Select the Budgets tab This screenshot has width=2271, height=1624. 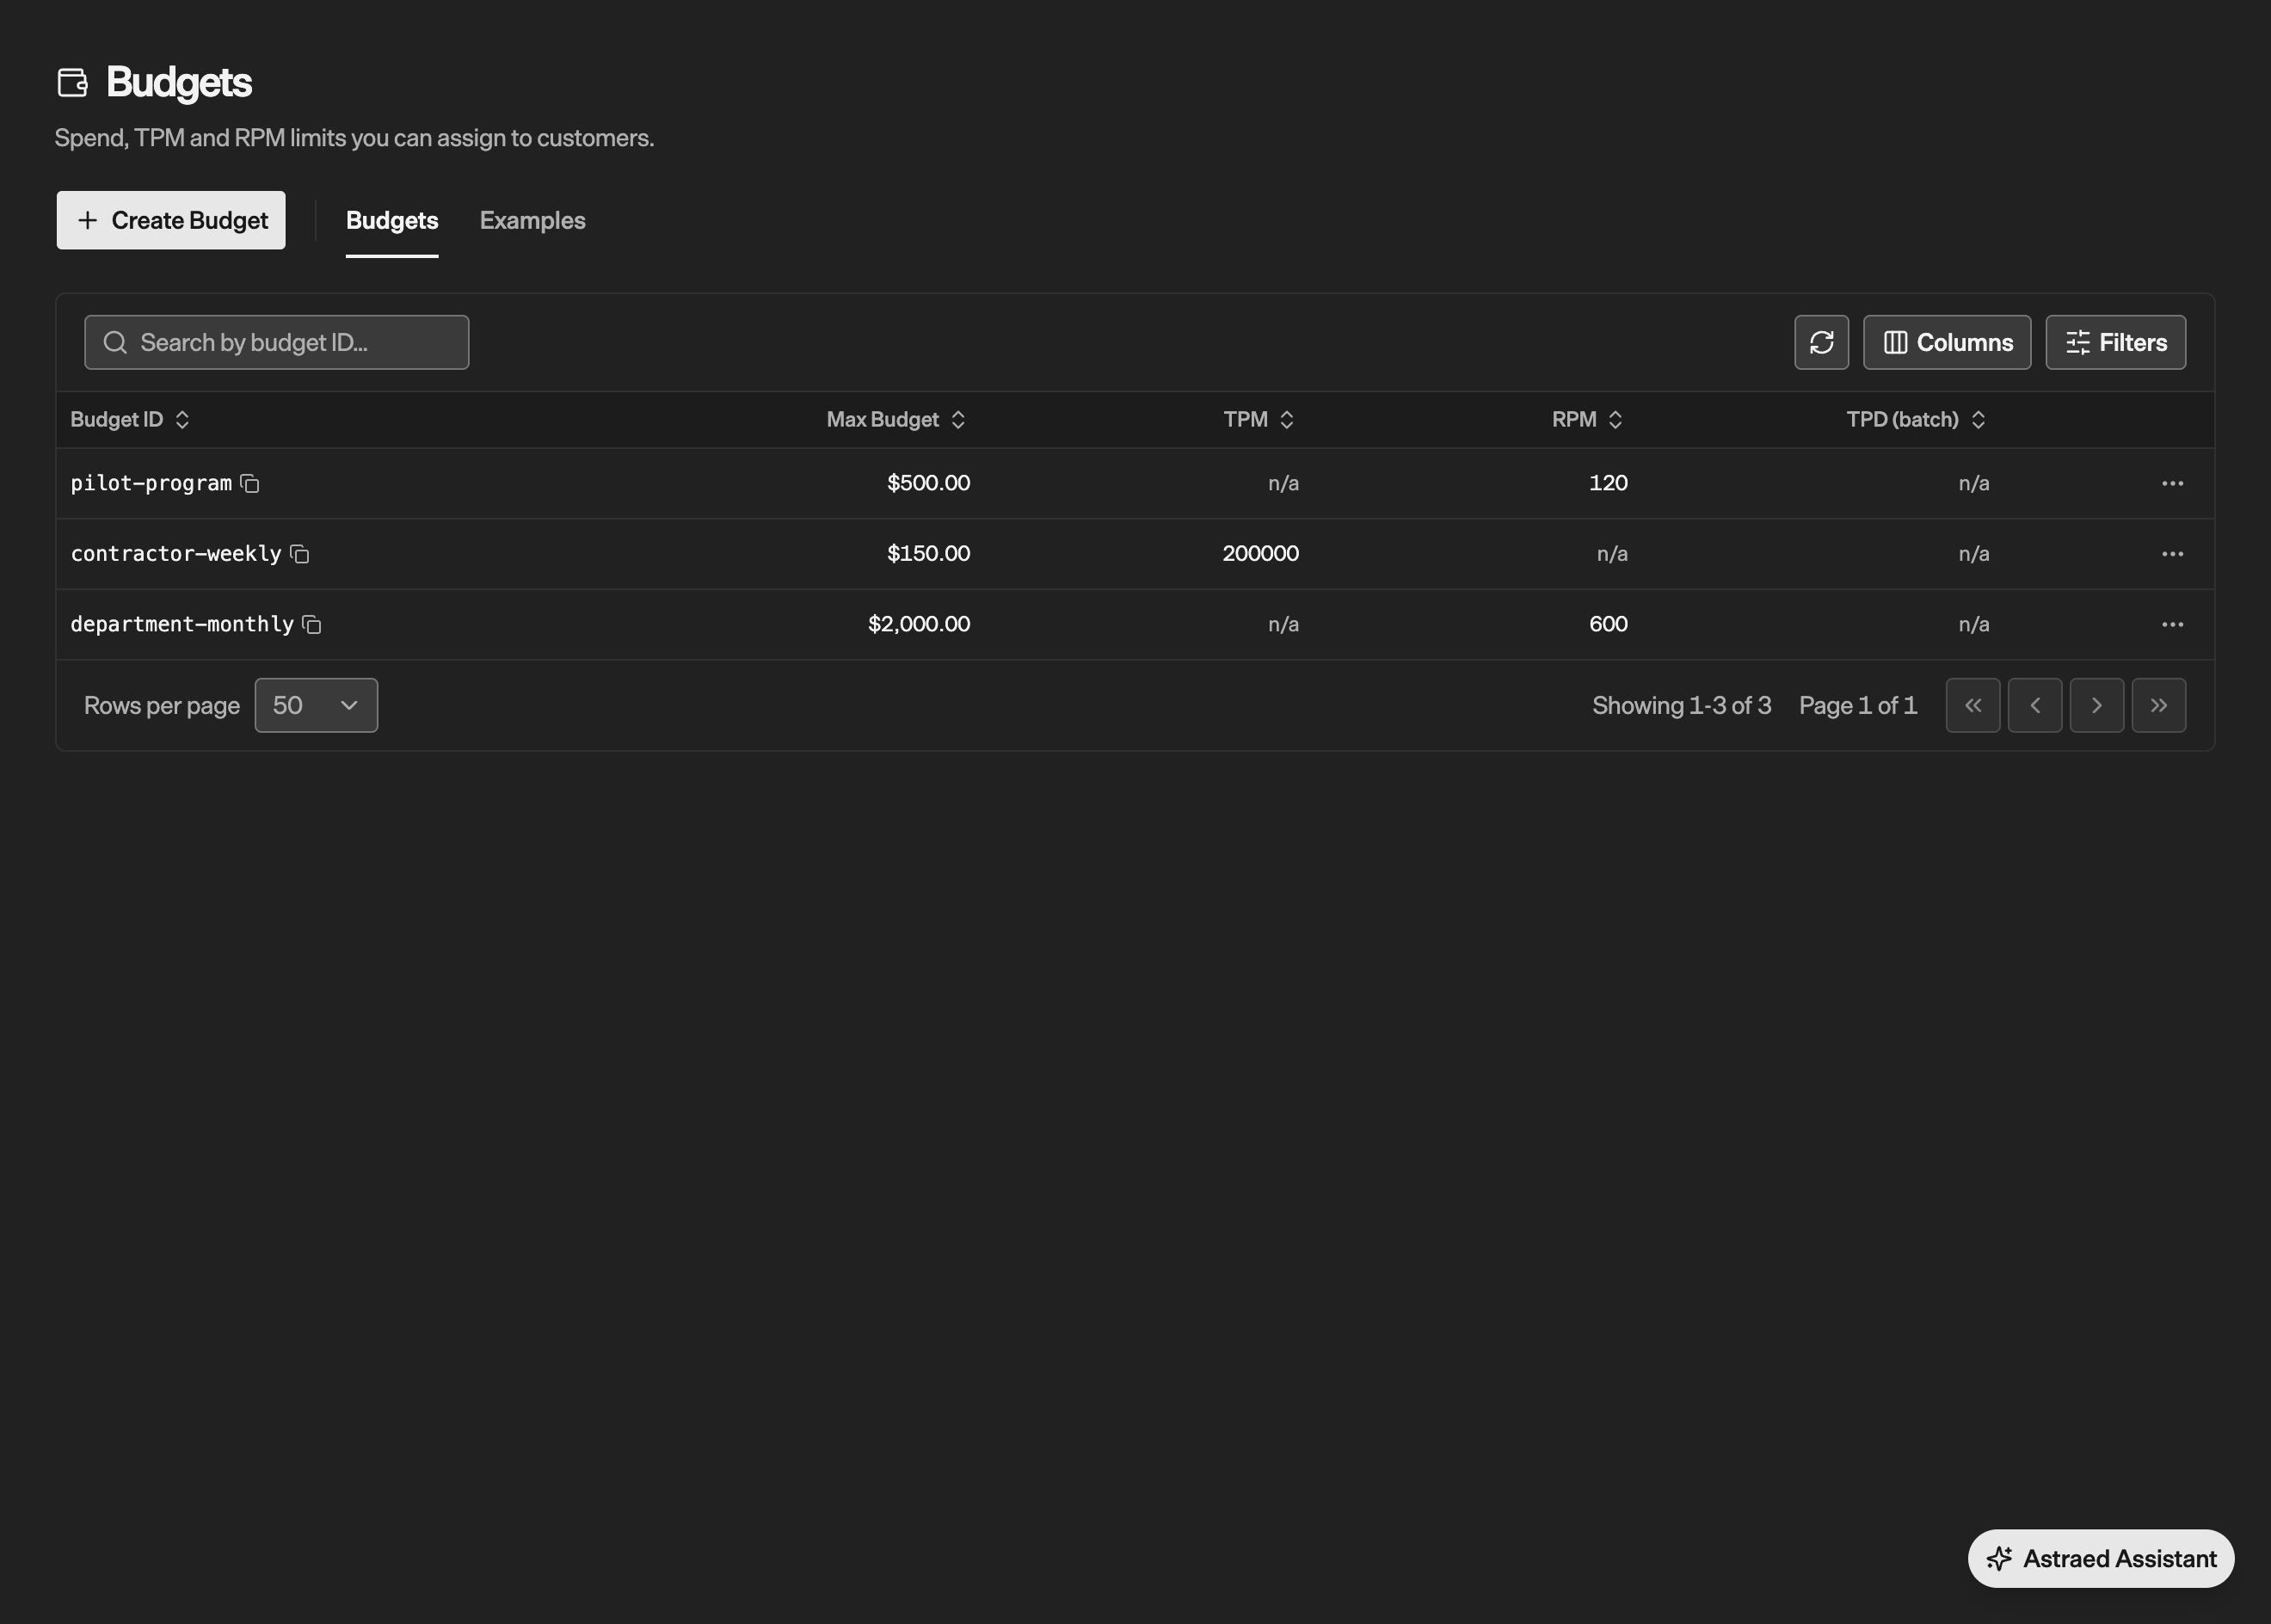pyautogui.click(x=392, y=220)
